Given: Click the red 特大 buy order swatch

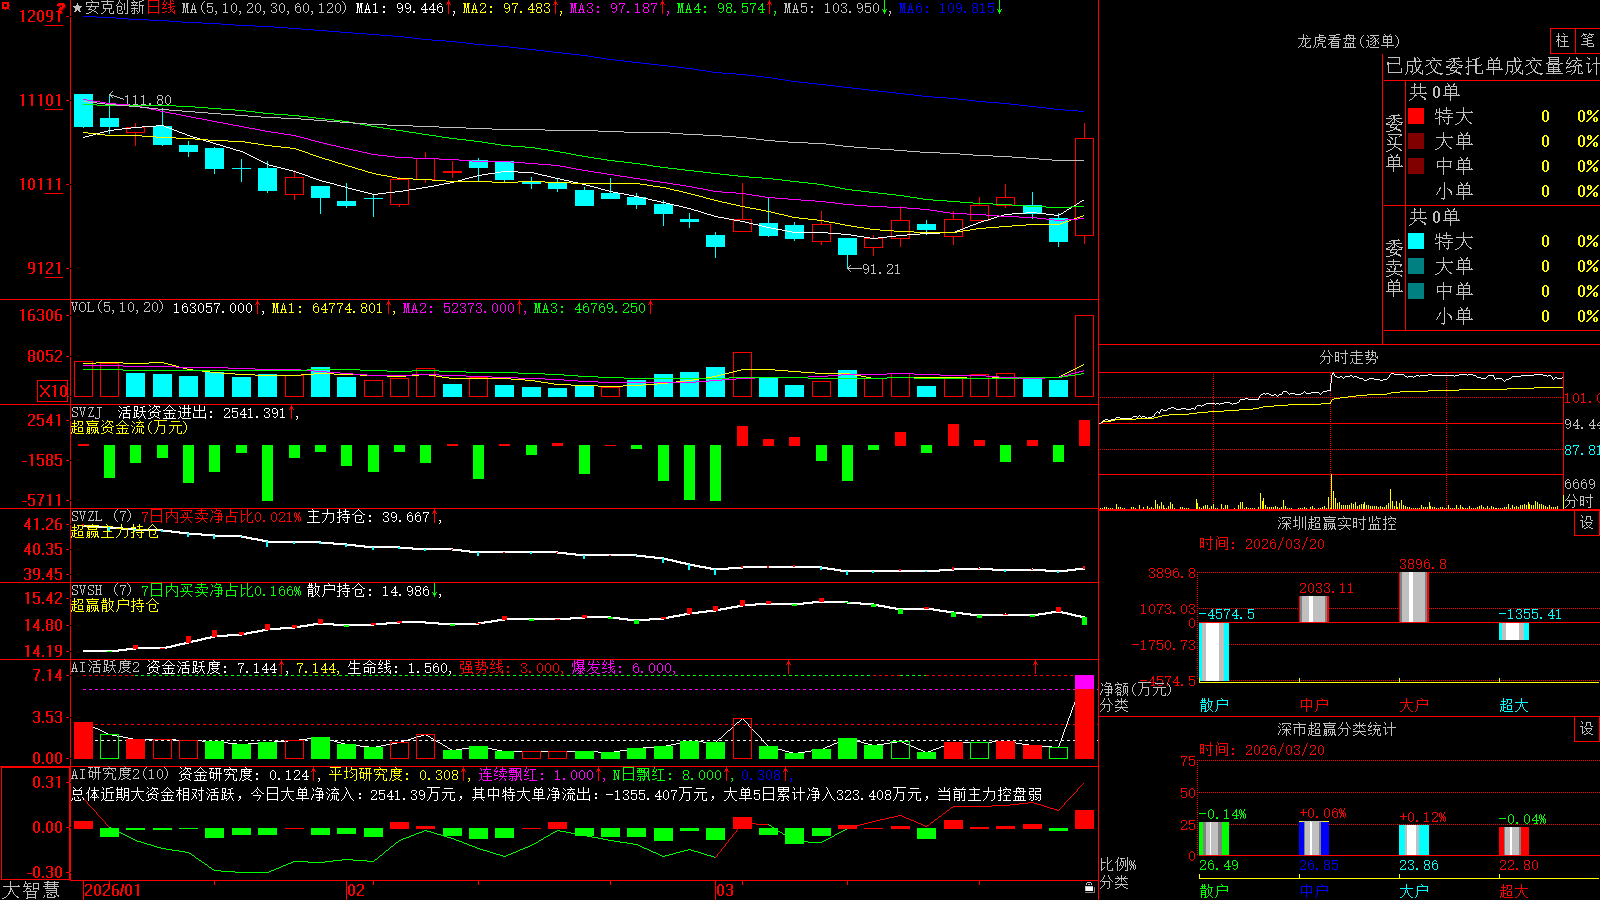Looking at the screenshot, I should (1416, 116).
